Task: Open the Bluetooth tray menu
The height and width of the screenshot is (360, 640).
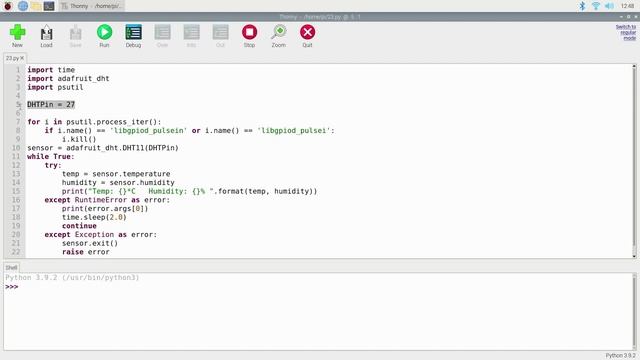Action: 582,6
